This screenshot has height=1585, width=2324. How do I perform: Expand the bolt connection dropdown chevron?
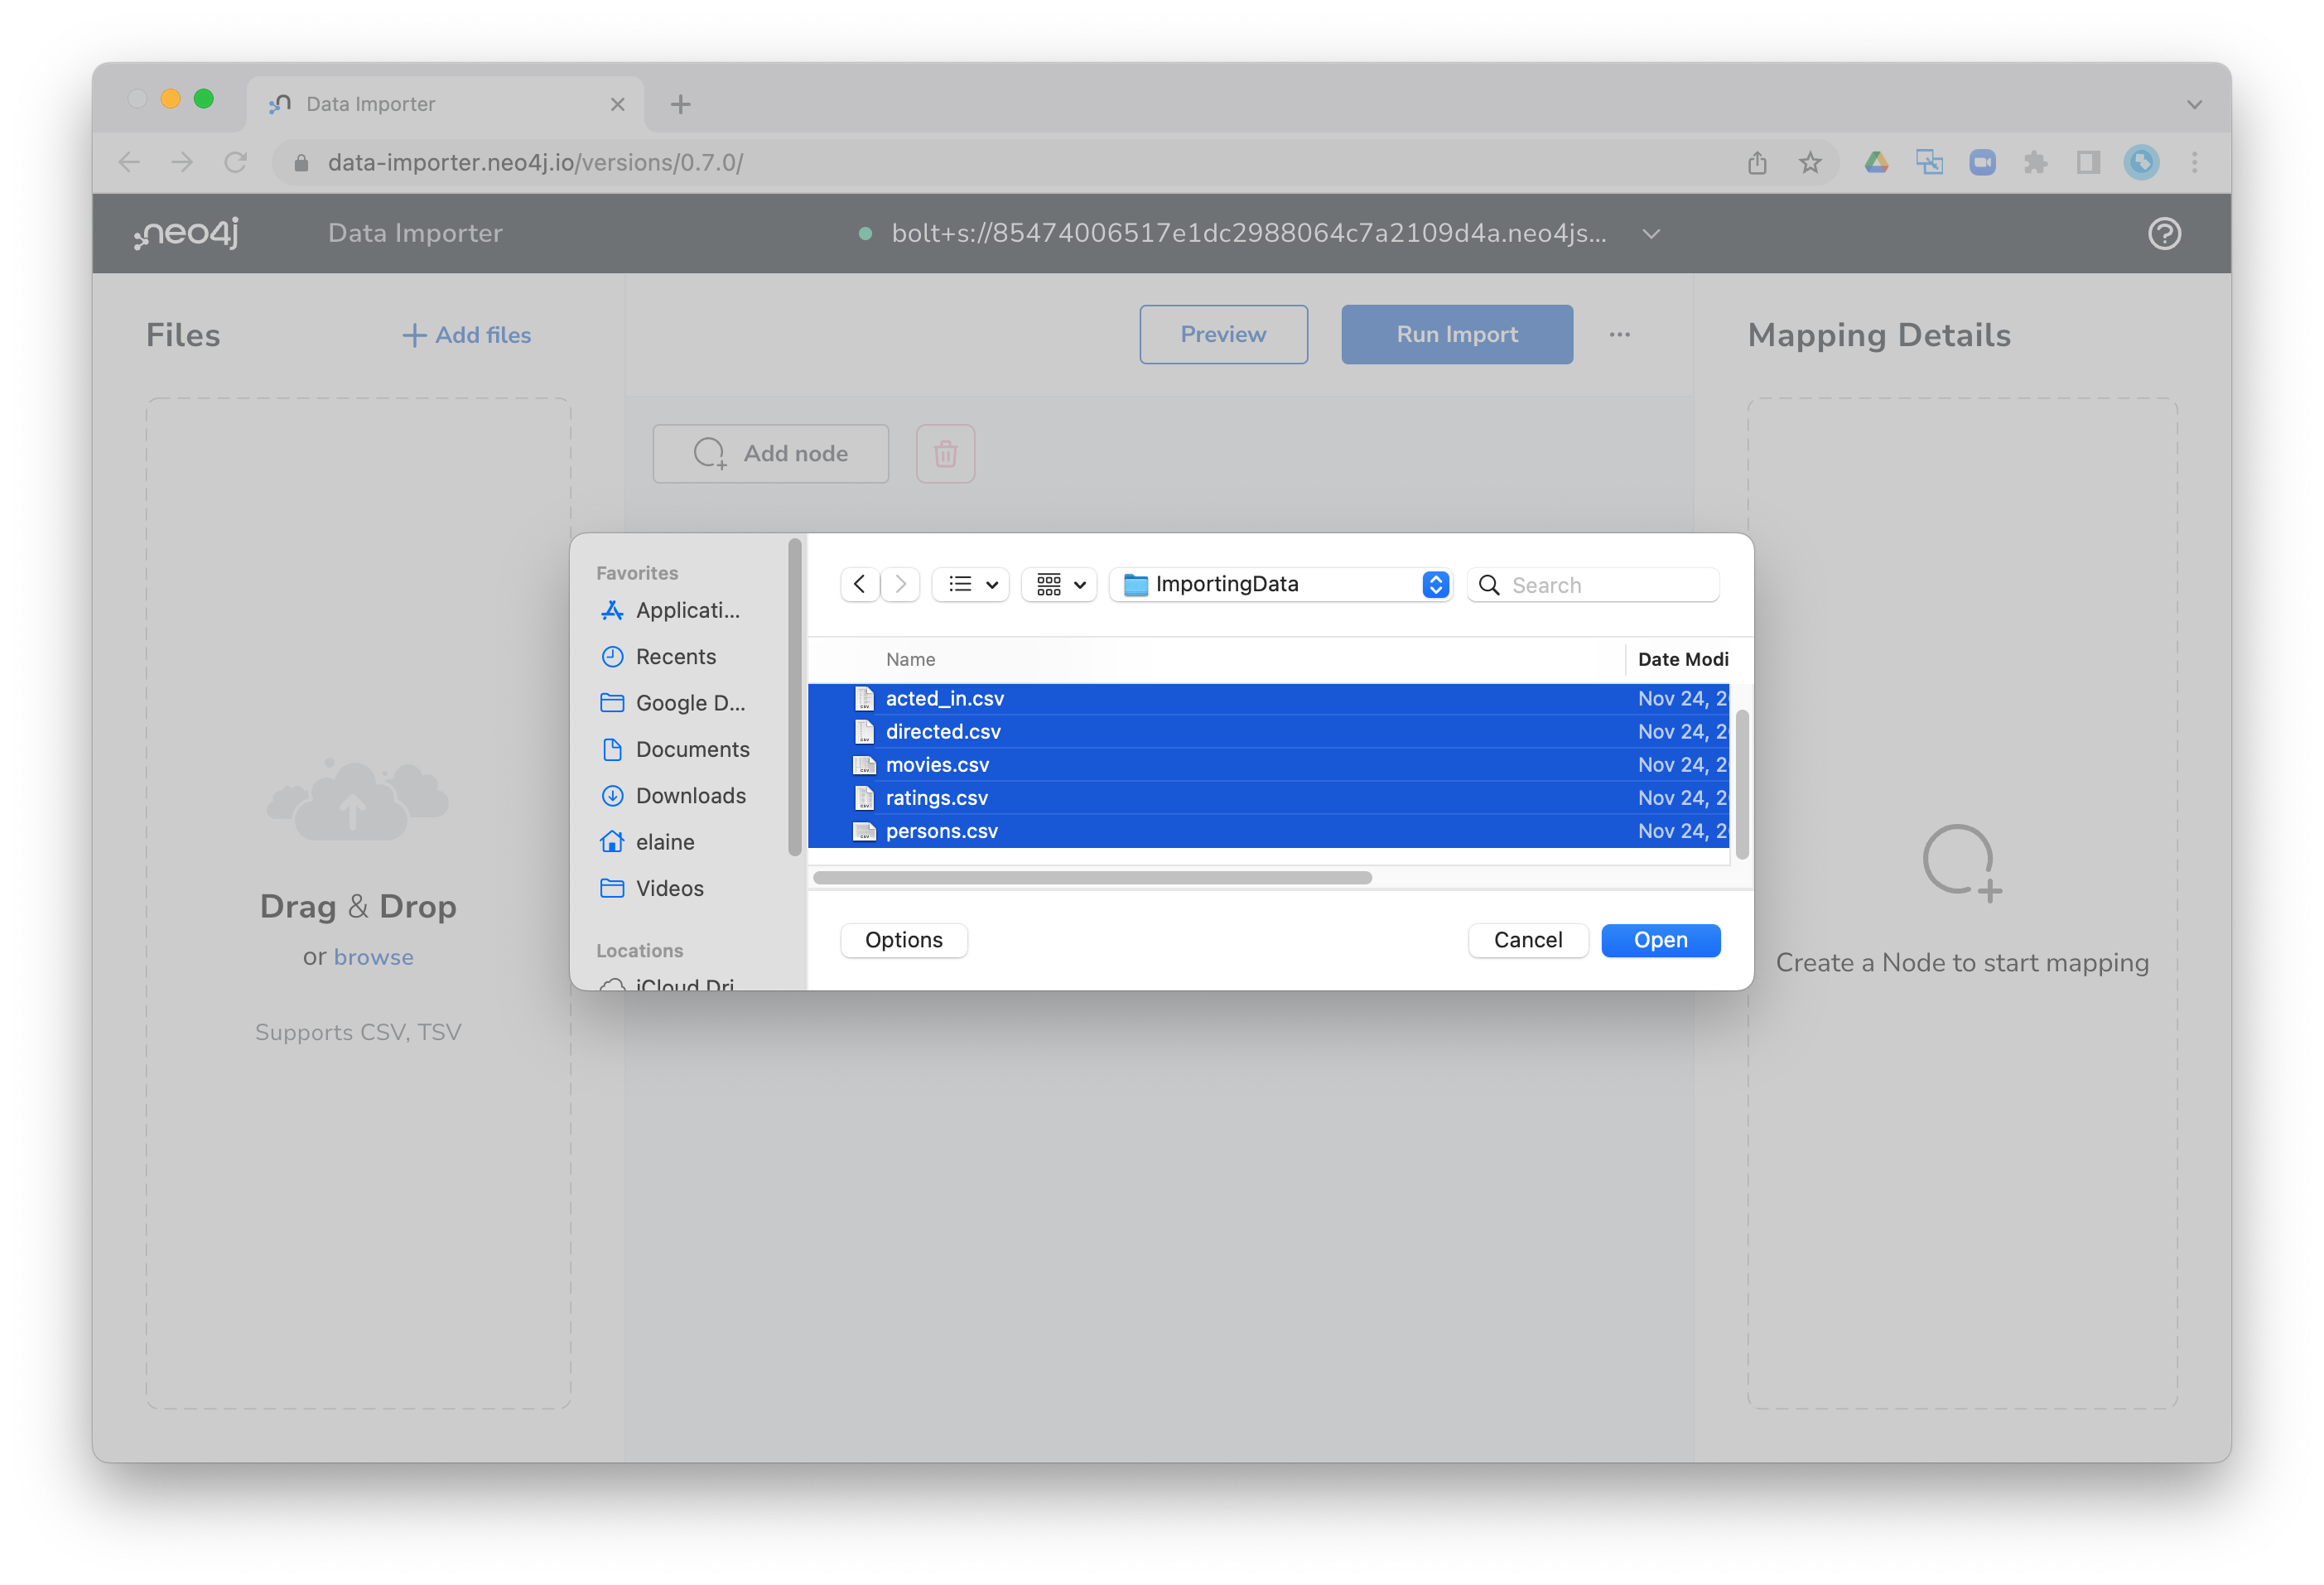(1651, 234)
